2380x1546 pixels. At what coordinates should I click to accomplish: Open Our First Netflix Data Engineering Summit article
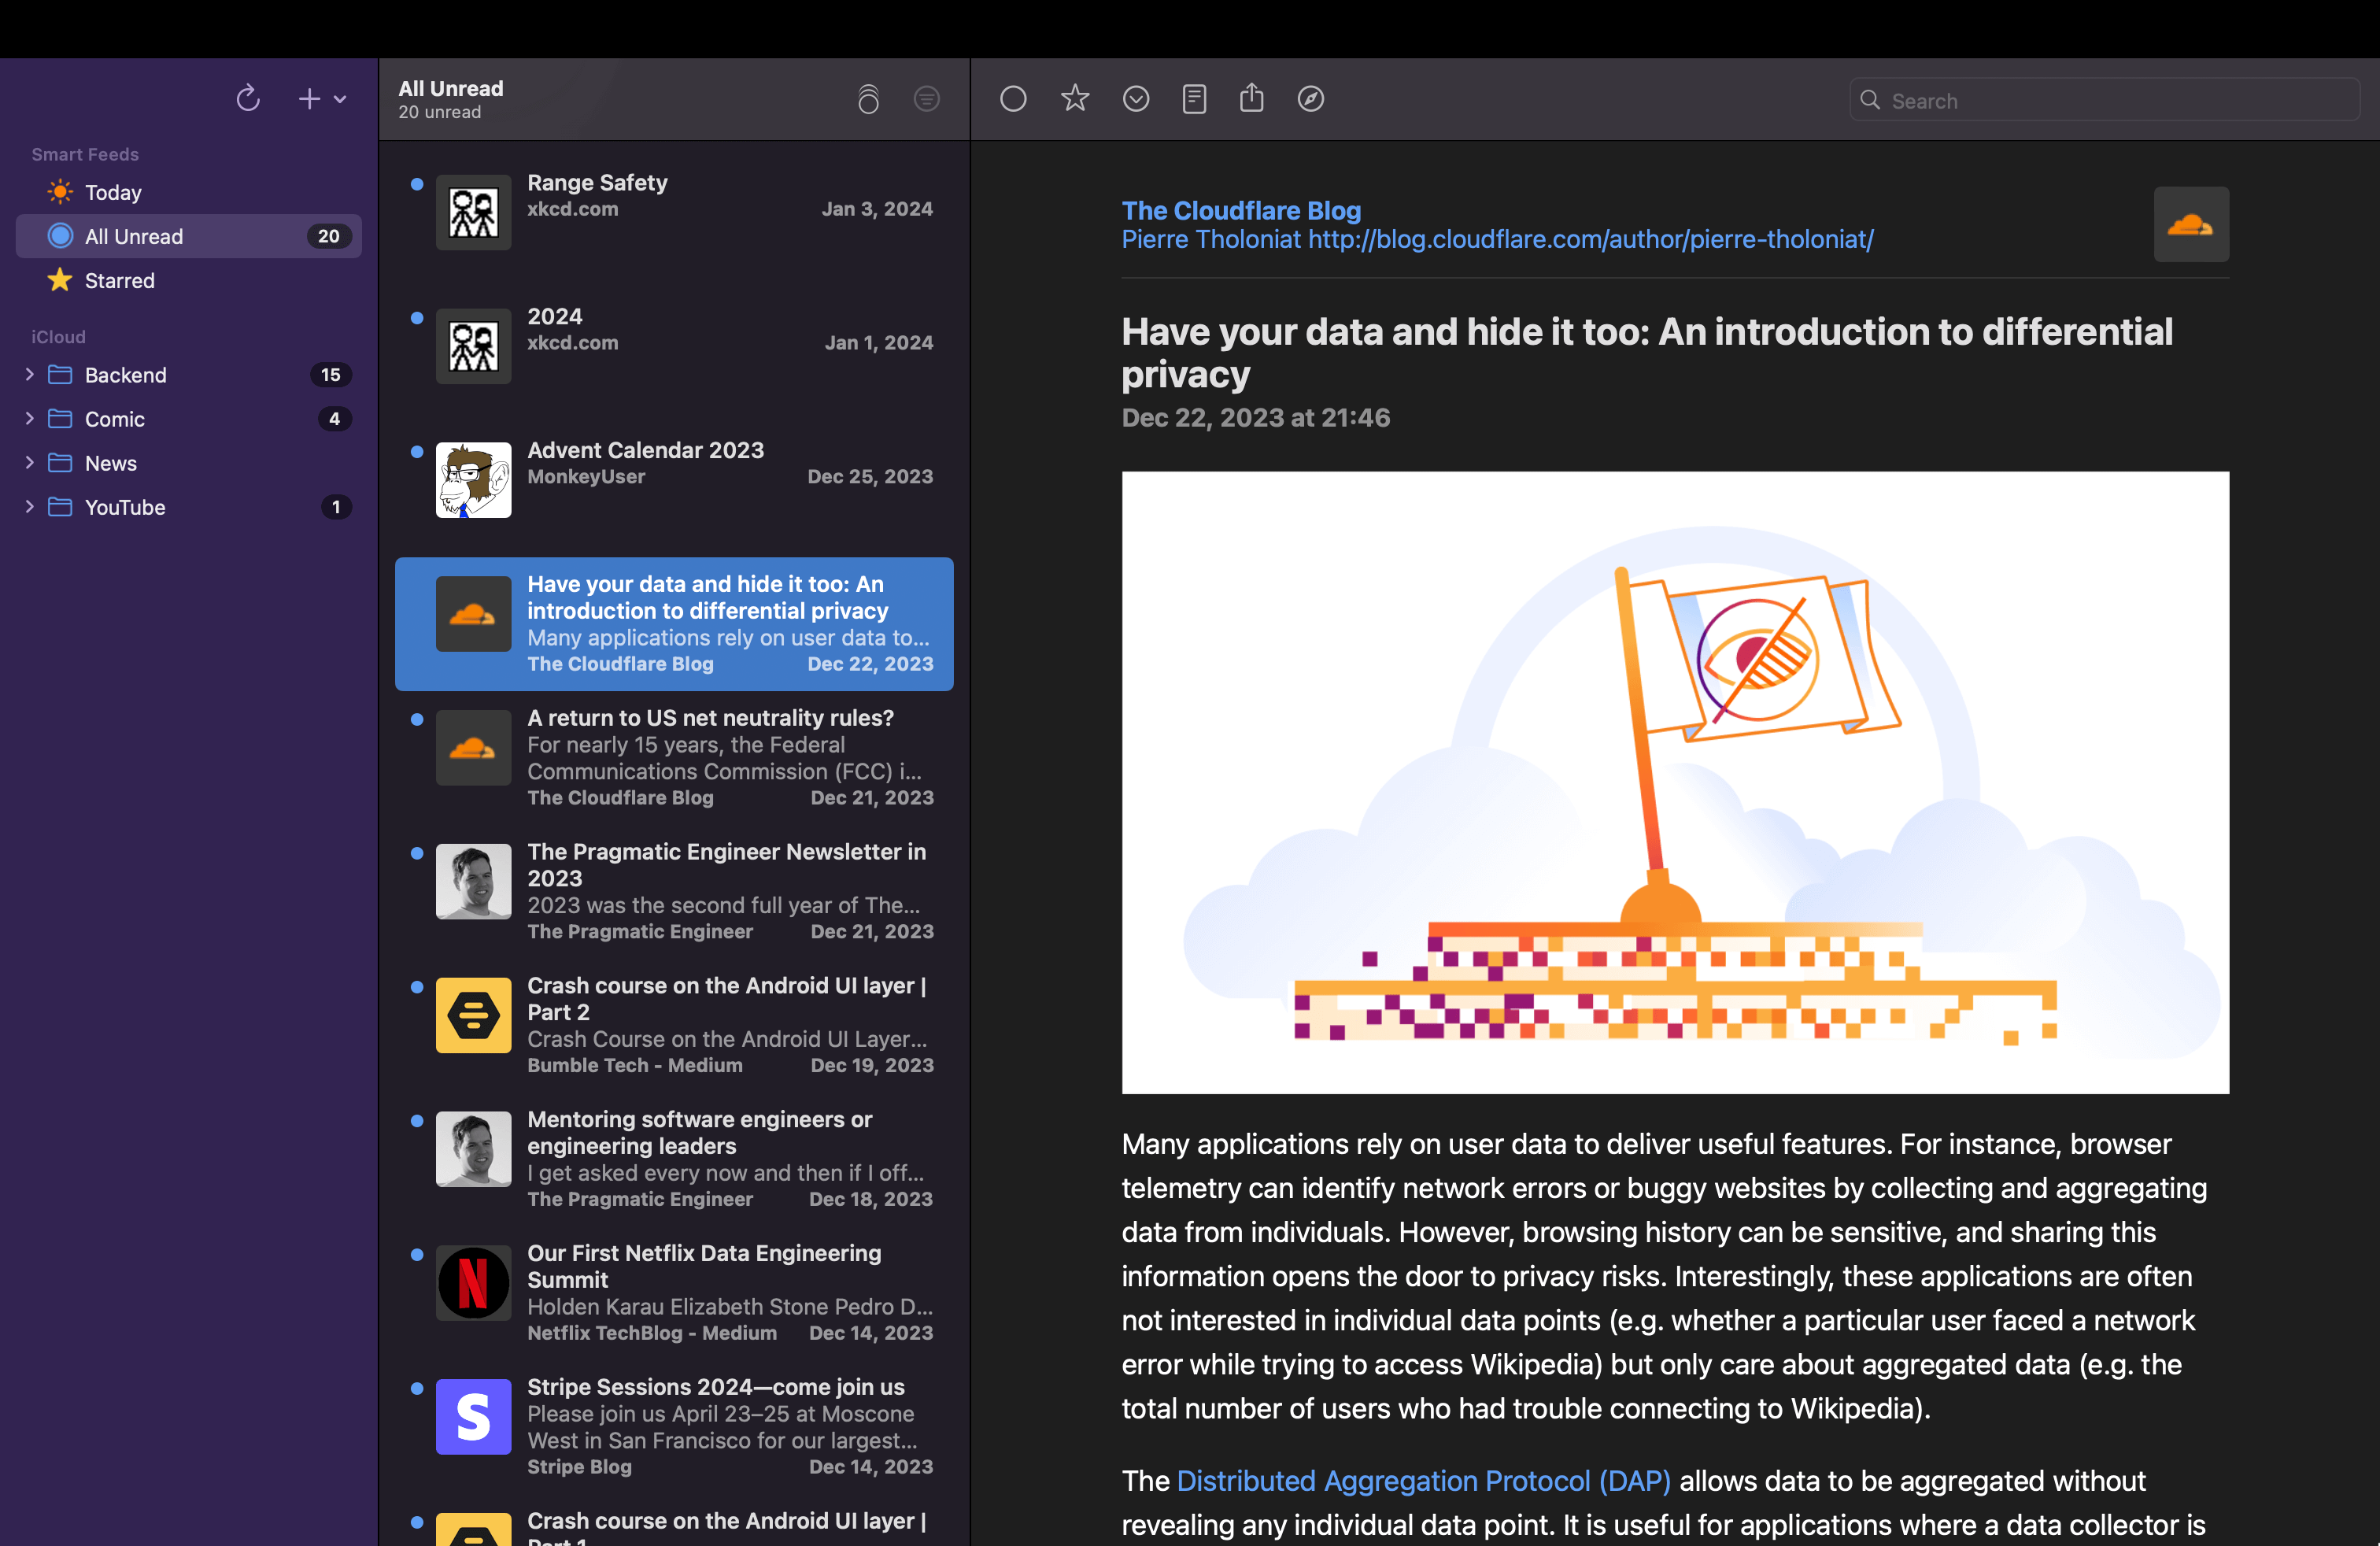[674, 1293]
